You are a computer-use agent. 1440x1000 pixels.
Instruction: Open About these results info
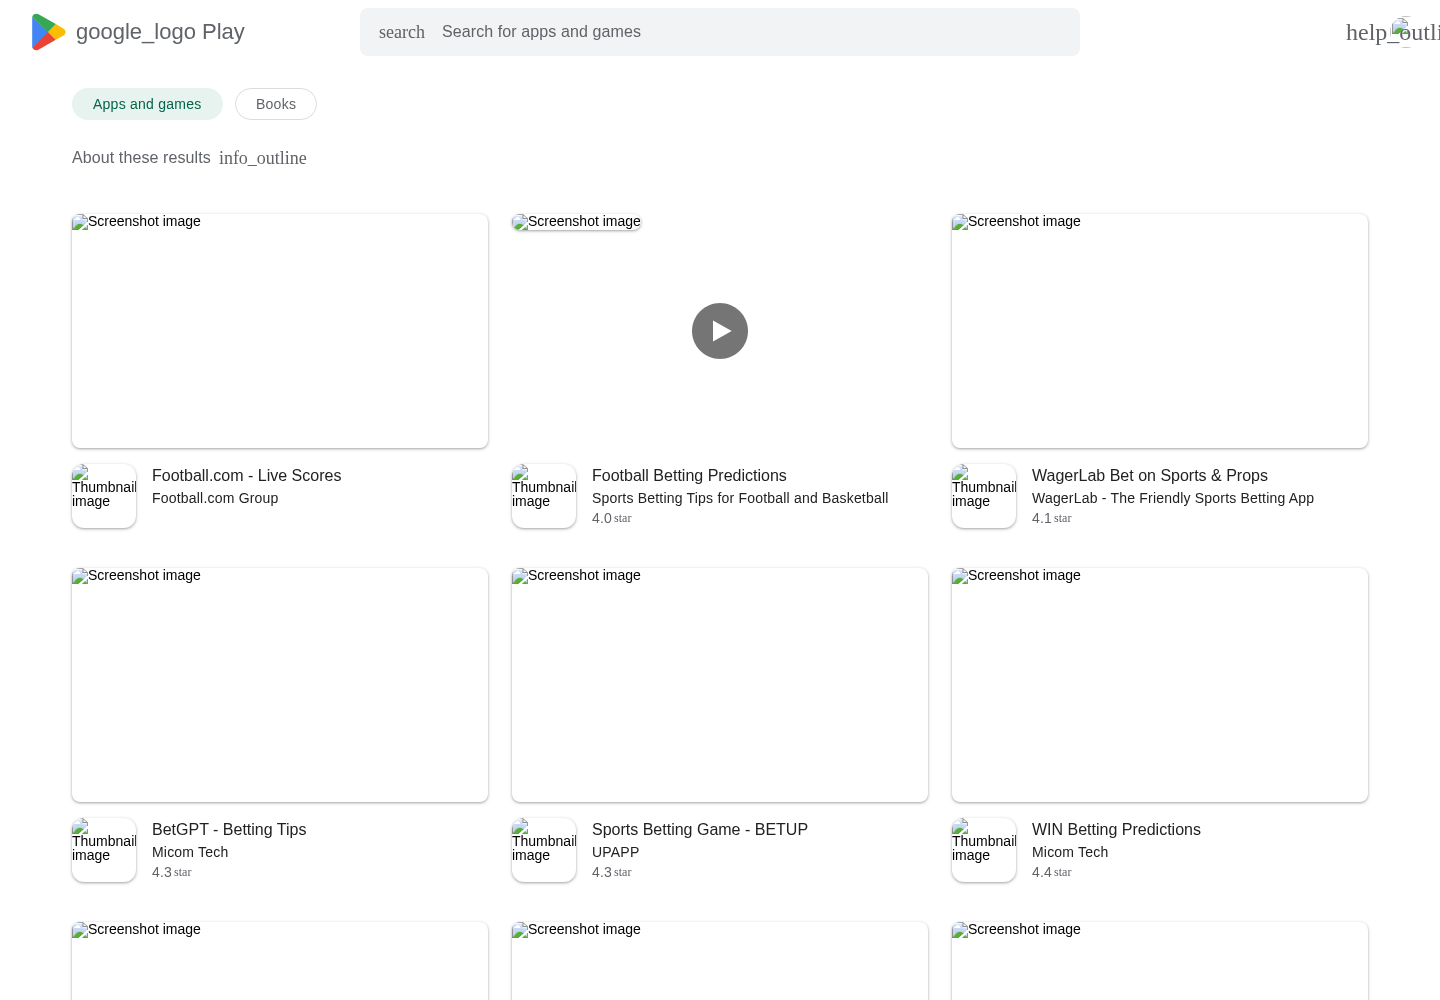141,158
